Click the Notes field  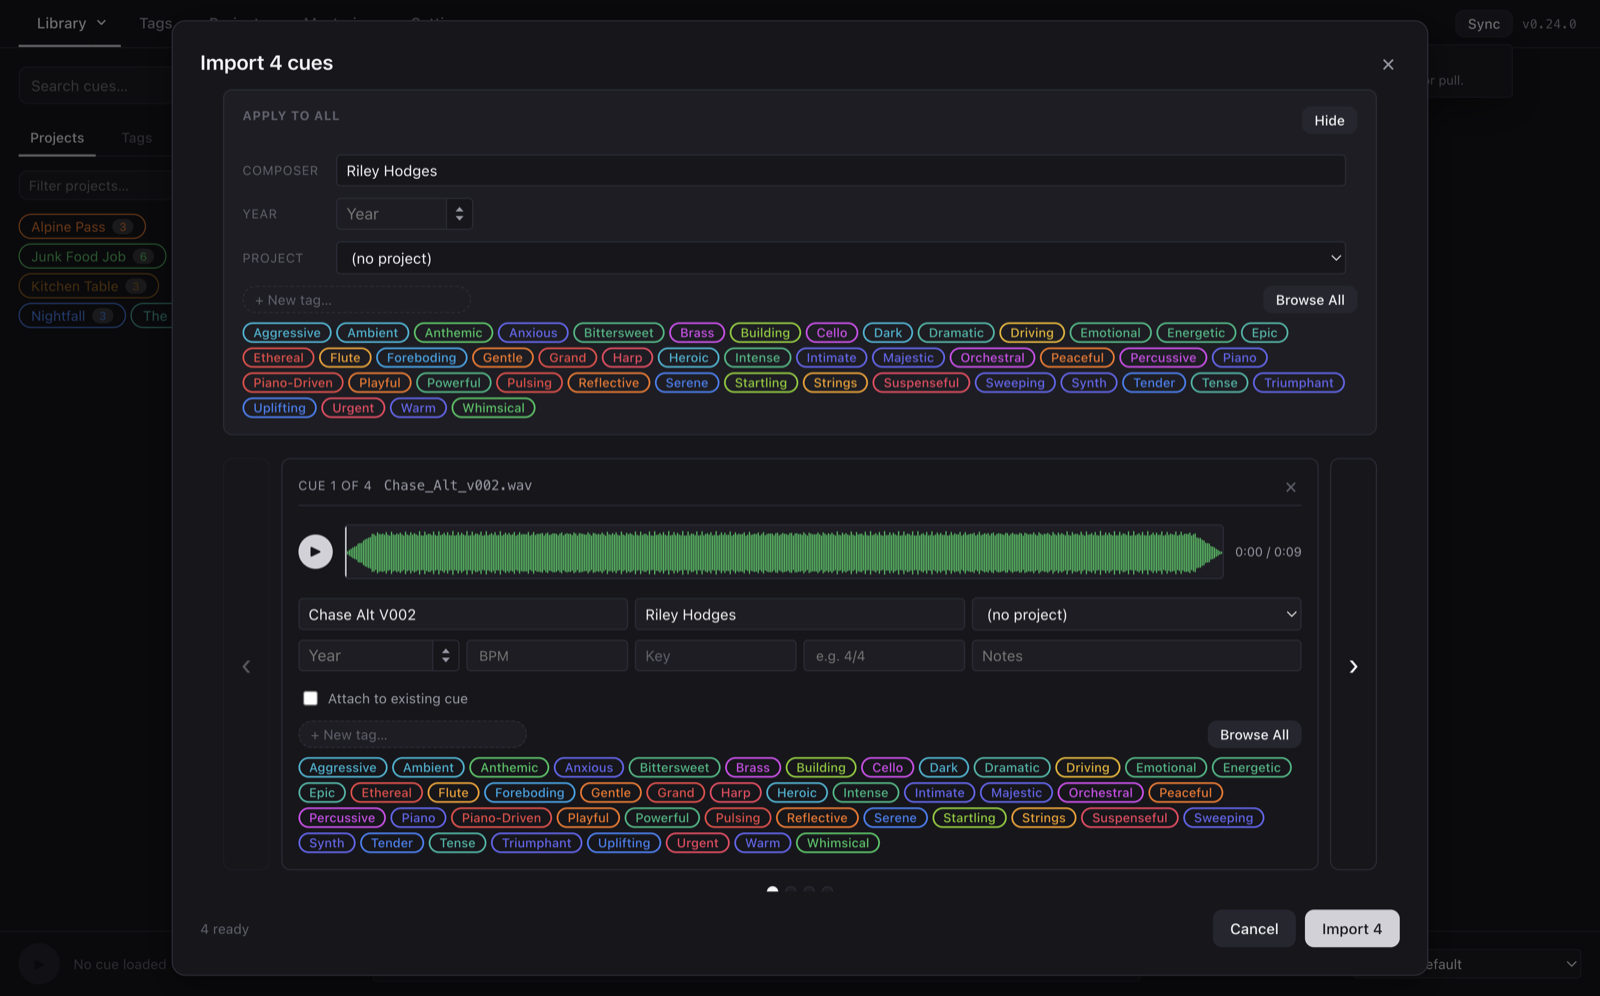click(x=1137, y=656)
